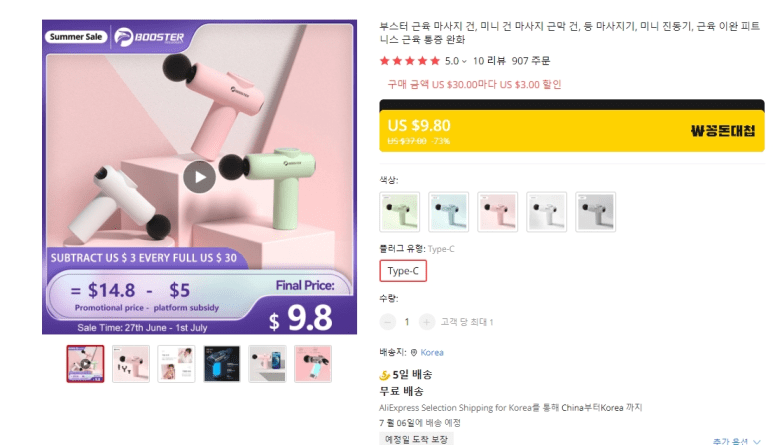Decrease quantity with the minus button

[387, 322]
